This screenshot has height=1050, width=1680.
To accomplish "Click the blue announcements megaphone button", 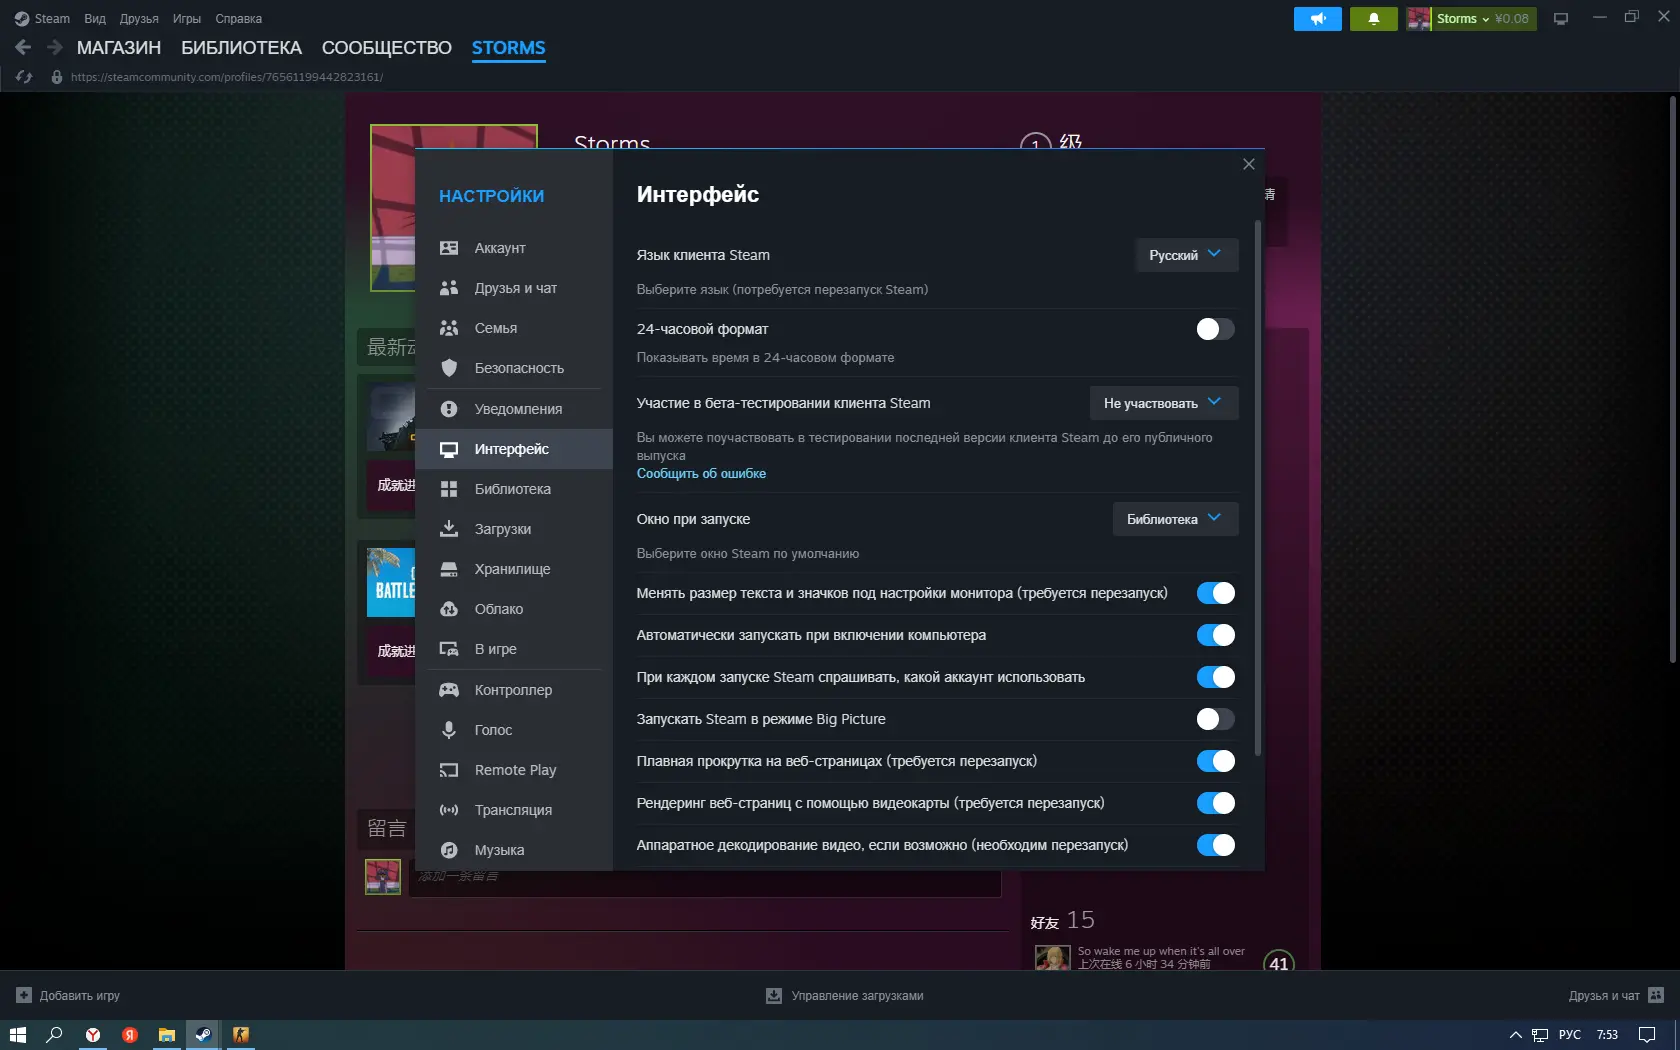I will 1318,18.
